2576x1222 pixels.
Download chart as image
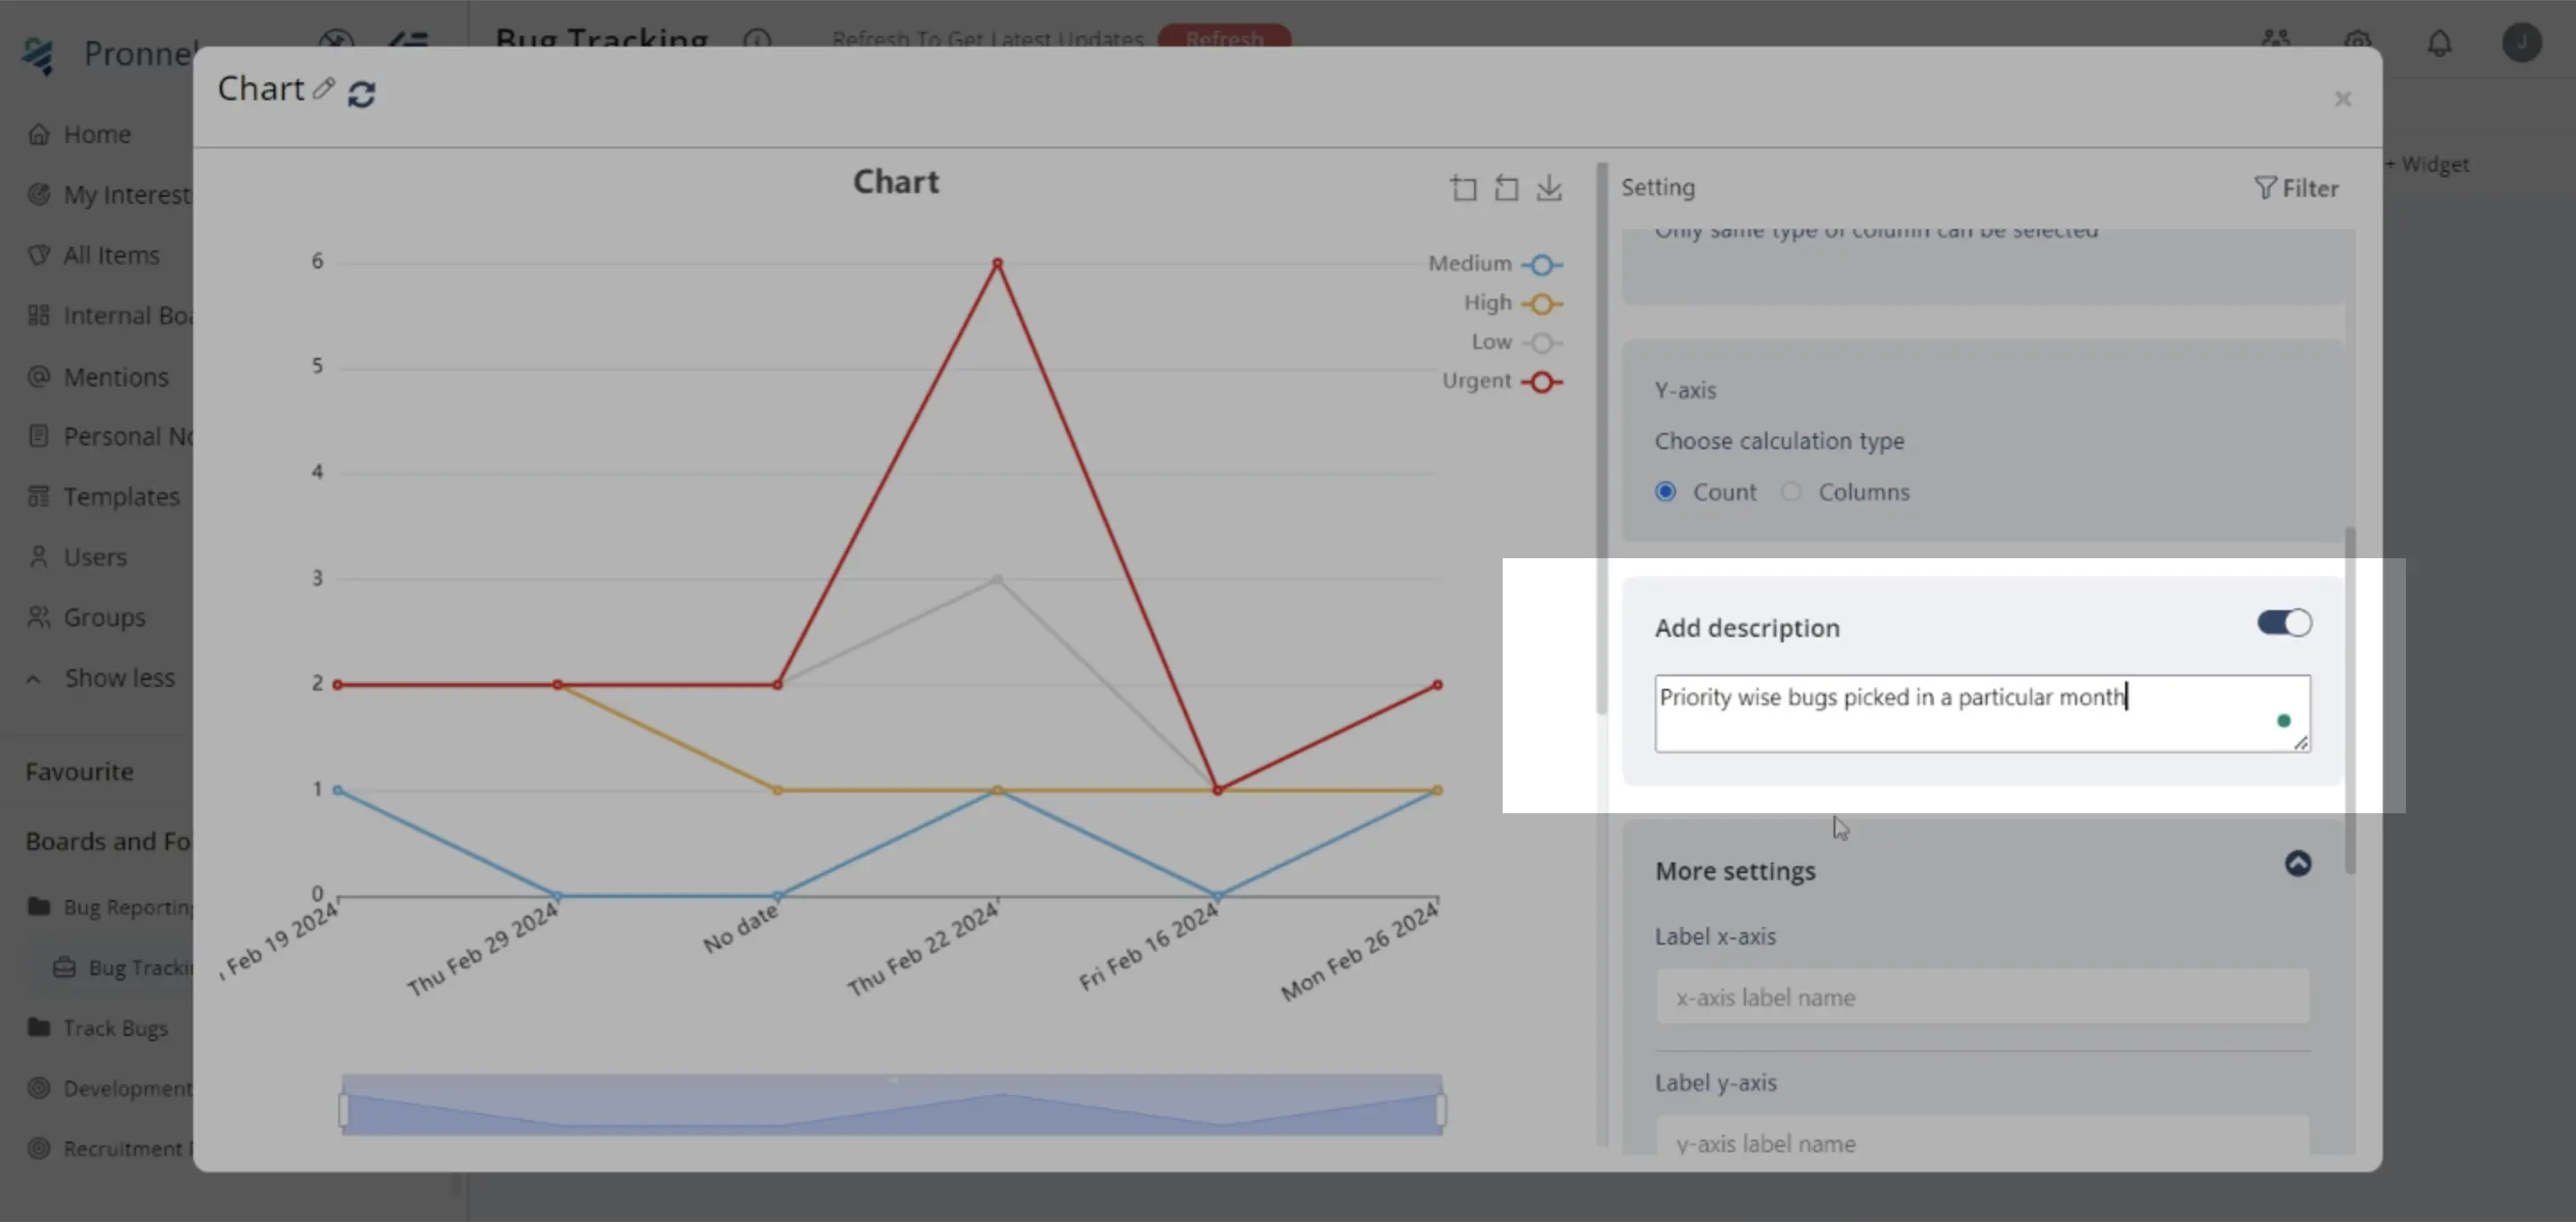click(x=1549, y=188)
